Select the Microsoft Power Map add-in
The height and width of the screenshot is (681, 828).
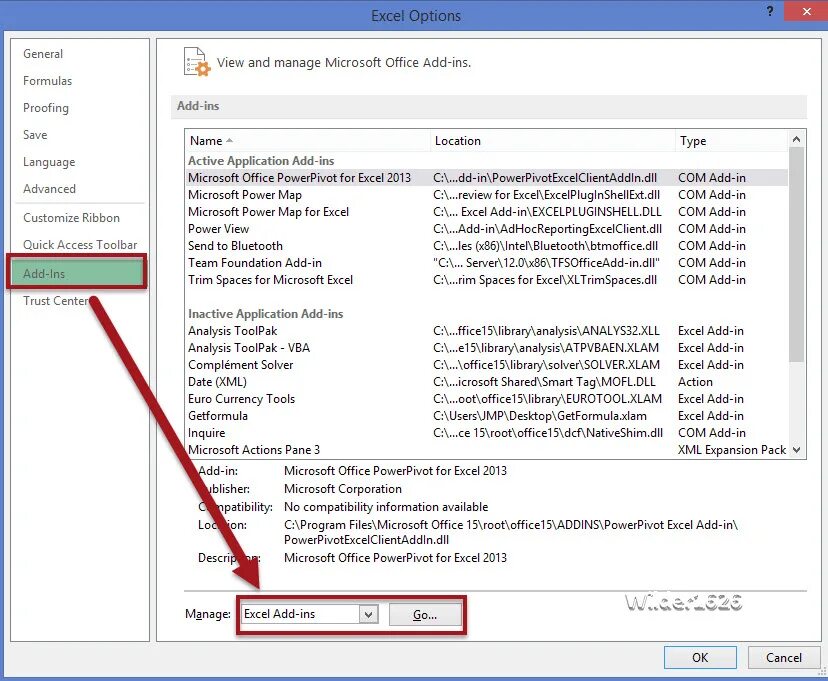tap(486, 195)
